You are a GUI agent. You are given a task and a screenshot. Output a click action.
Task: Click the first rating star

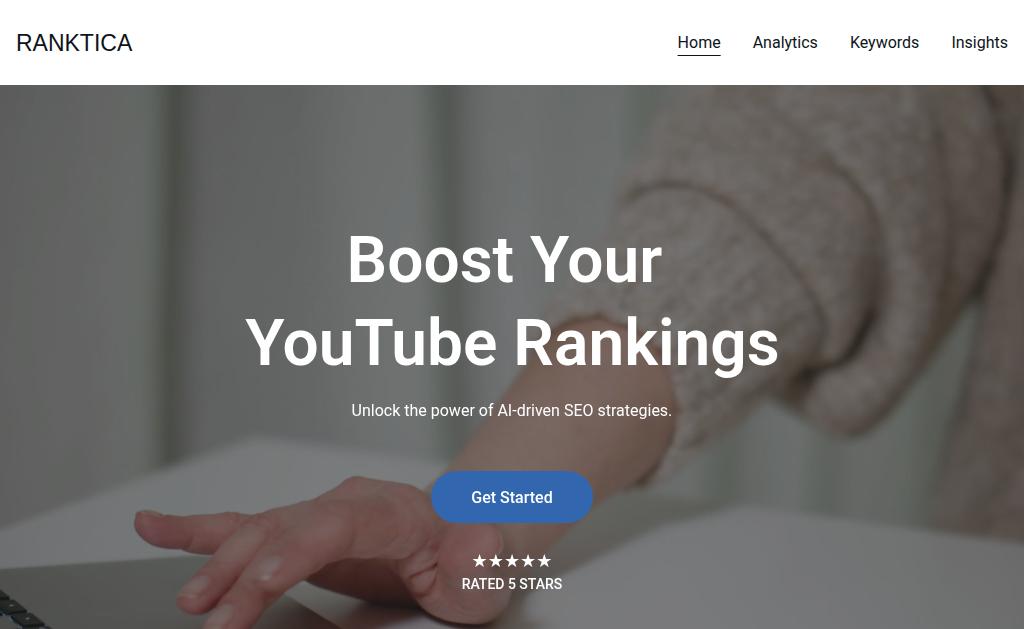(x=479, y=560)
